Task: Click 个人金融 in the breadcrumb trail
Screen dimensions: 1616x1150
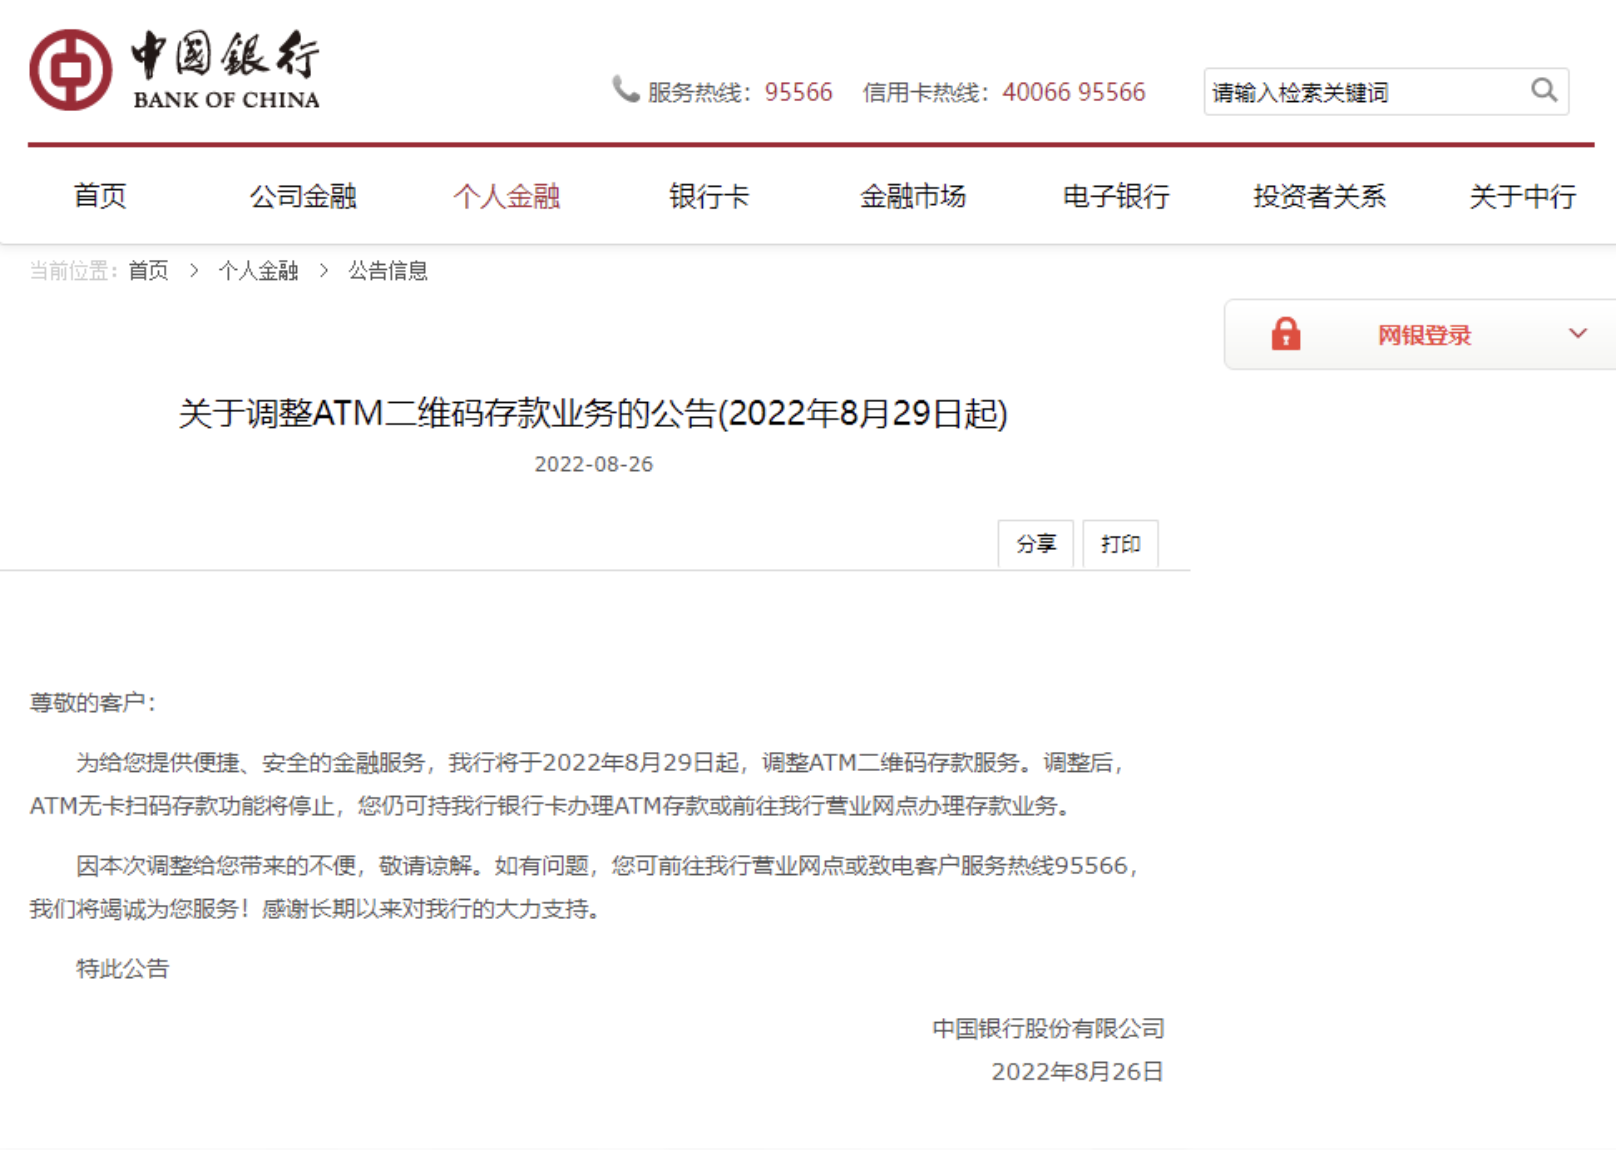Action: click(x=258, y=271)
